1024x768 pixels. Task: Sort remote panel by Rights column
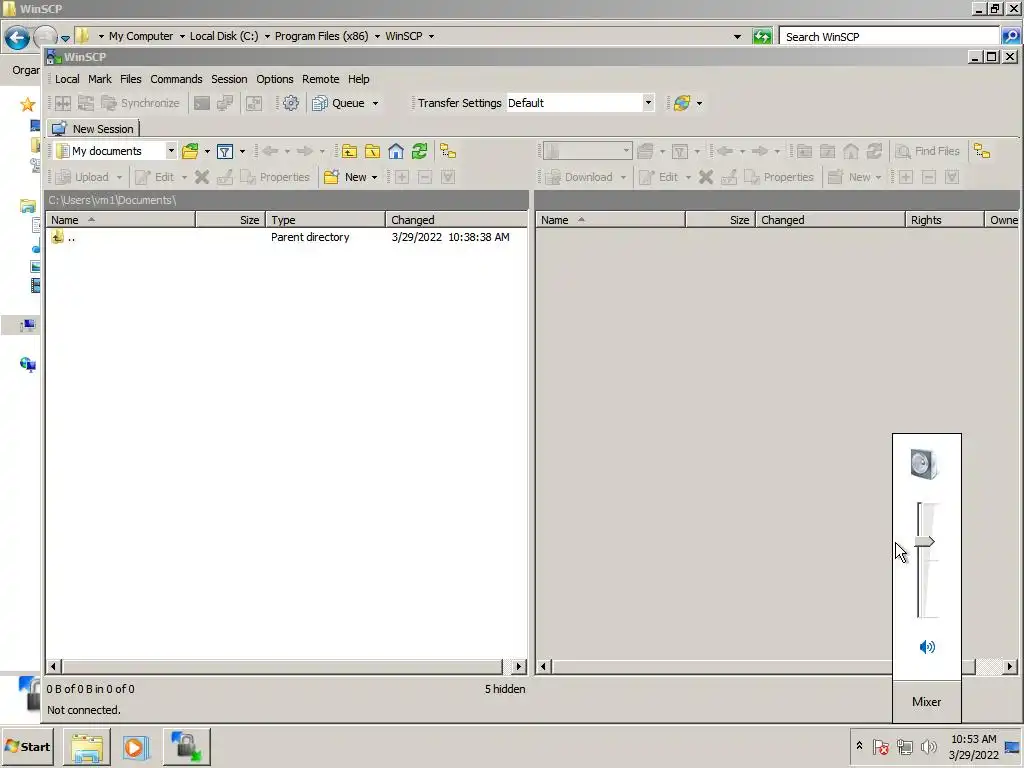point(944,220)
